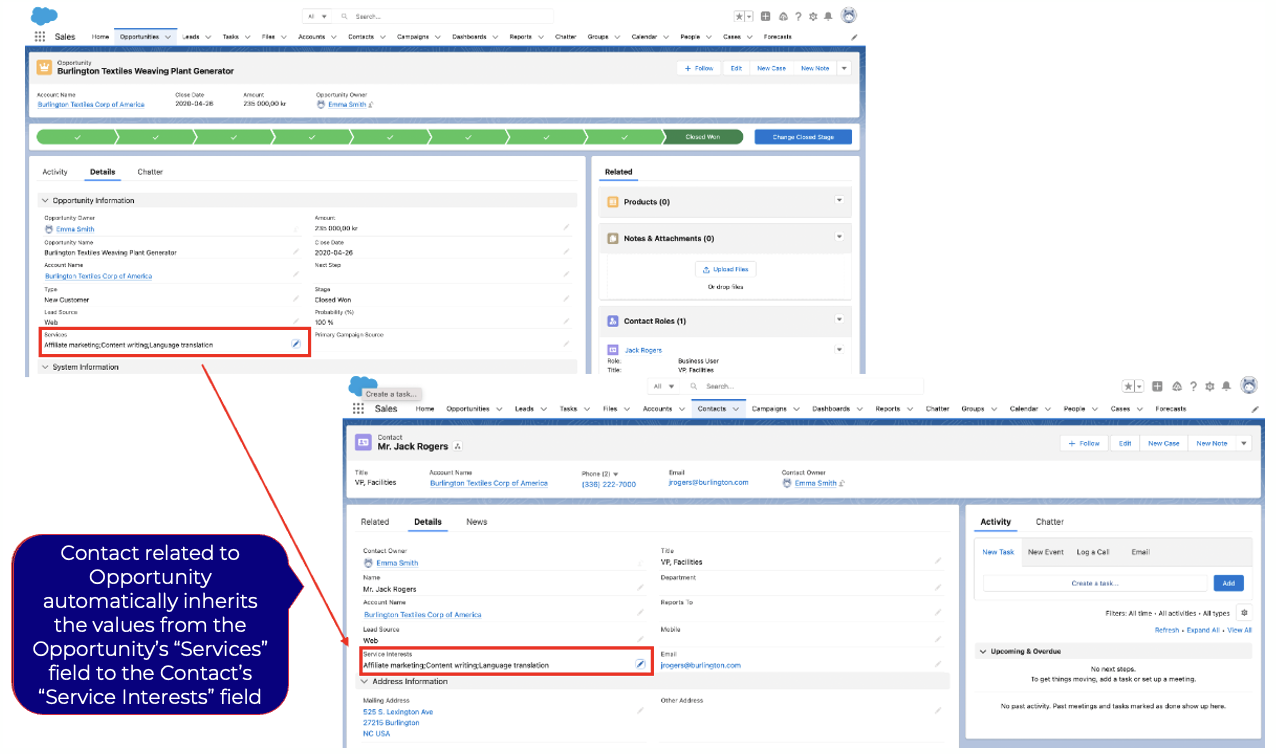
Task: Click the Favorites star icon
Action: pos(739,16)
